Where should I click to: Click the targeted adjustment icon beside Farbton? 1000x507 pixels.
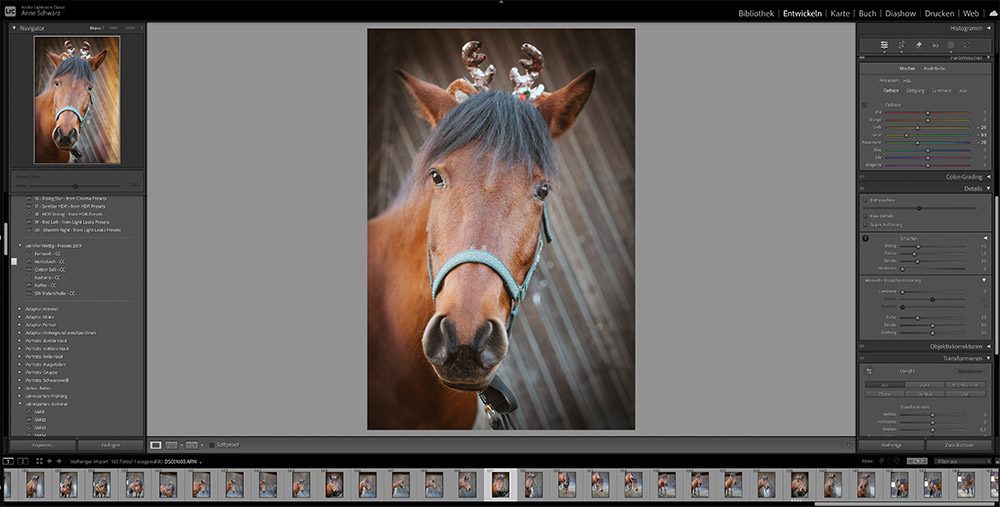pyautogui.click(x=865, y=105)
